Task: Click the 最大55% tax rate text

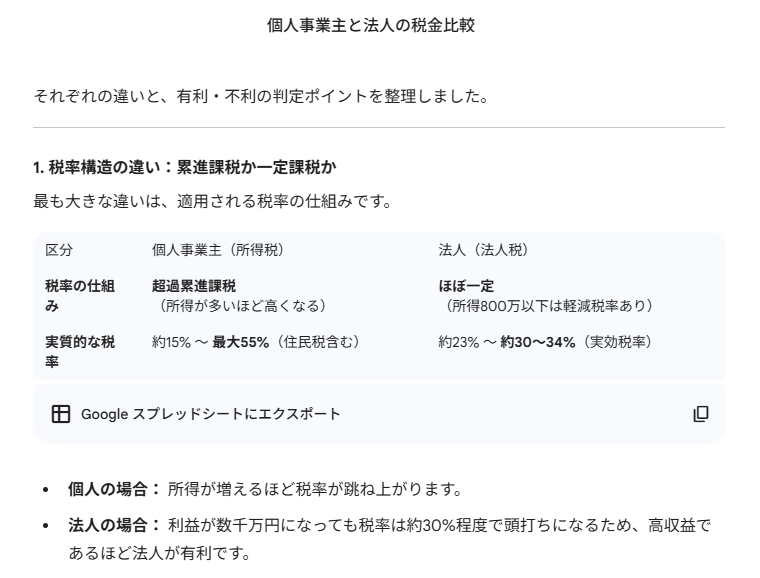Action: click(x=240, y=342)
